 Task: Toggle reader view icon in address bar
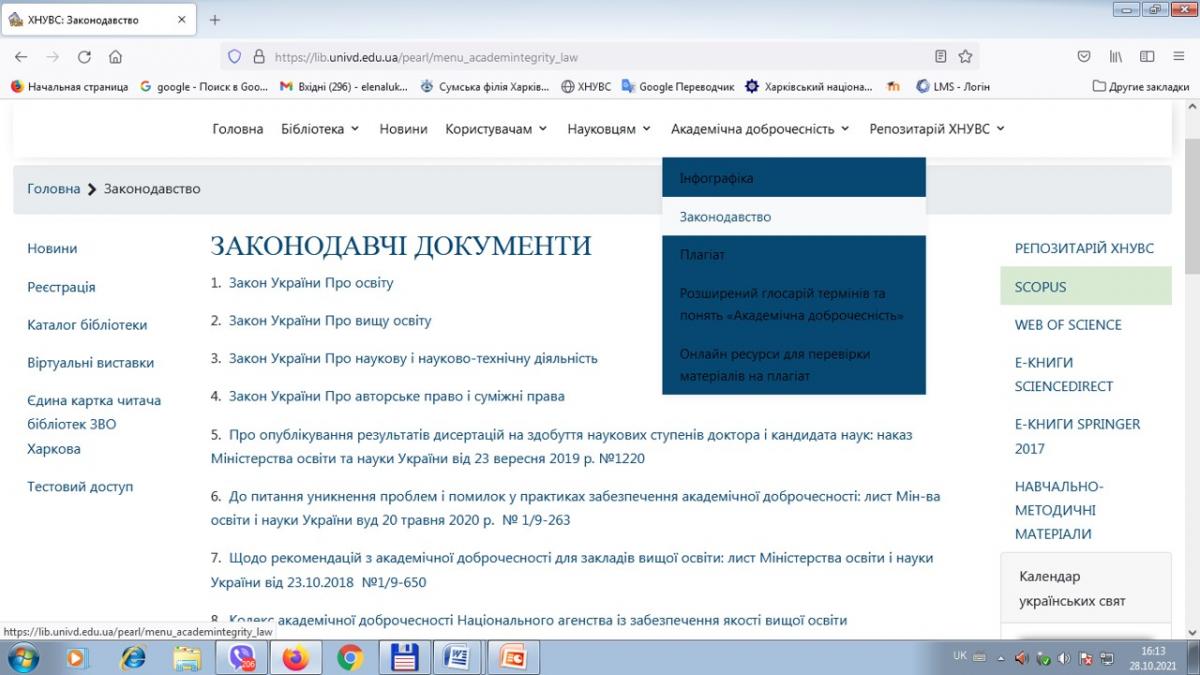[x=941, y=57]
